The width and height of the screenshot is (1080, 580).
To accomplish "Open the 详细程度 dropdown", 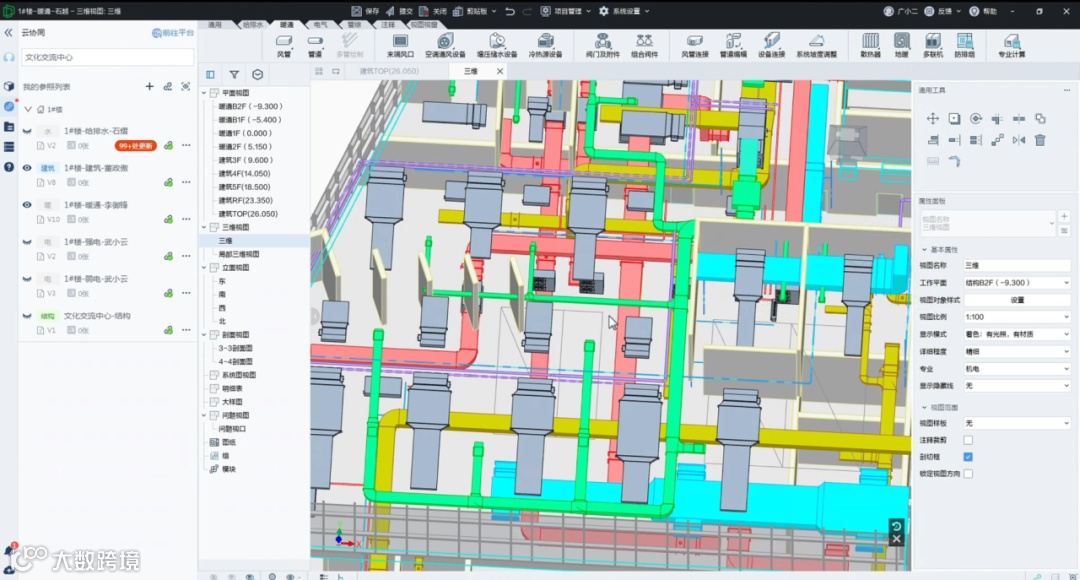I will [x=1016, y=351].
